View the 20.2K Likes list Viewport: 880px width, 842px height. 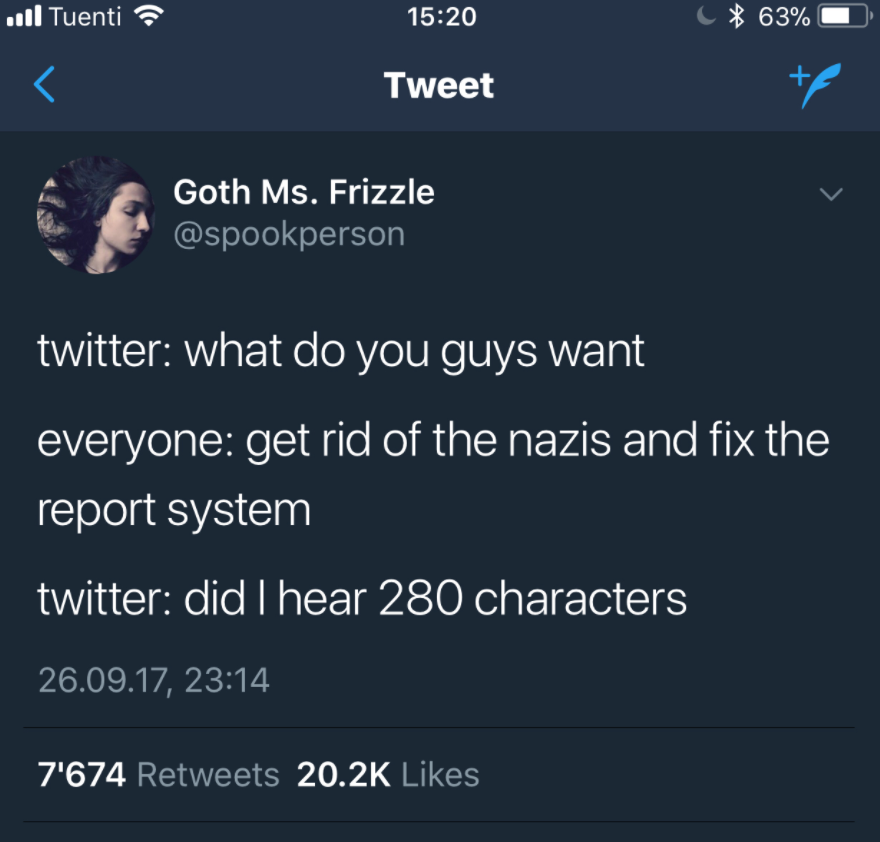(388, 775)
